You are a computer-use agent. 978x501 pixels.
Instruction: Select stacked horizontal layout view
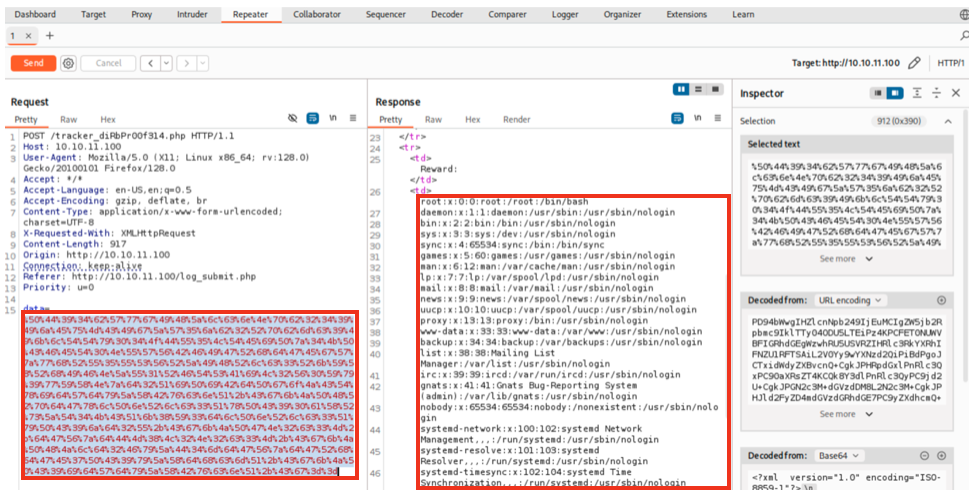698,89
